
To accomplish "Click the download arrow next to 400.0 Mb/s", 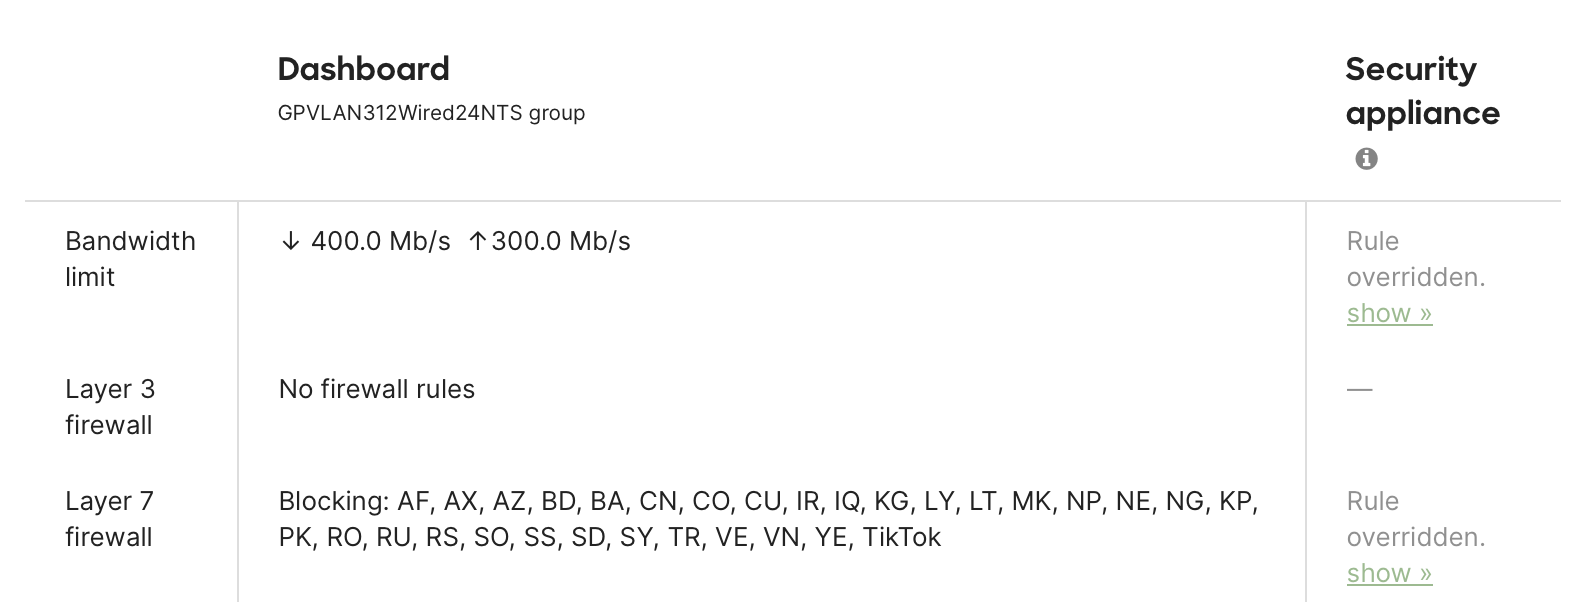I will coord(290,240).
